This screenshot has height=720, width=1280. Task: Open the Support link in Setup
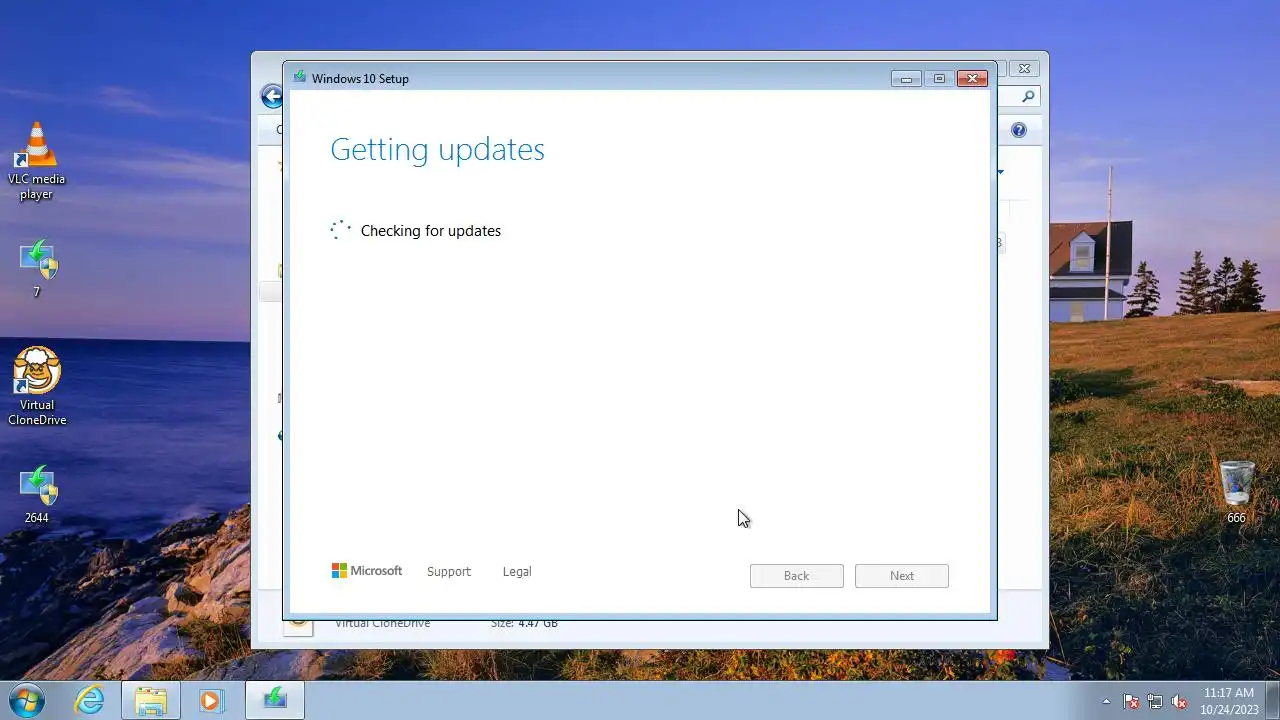(448, 572)
